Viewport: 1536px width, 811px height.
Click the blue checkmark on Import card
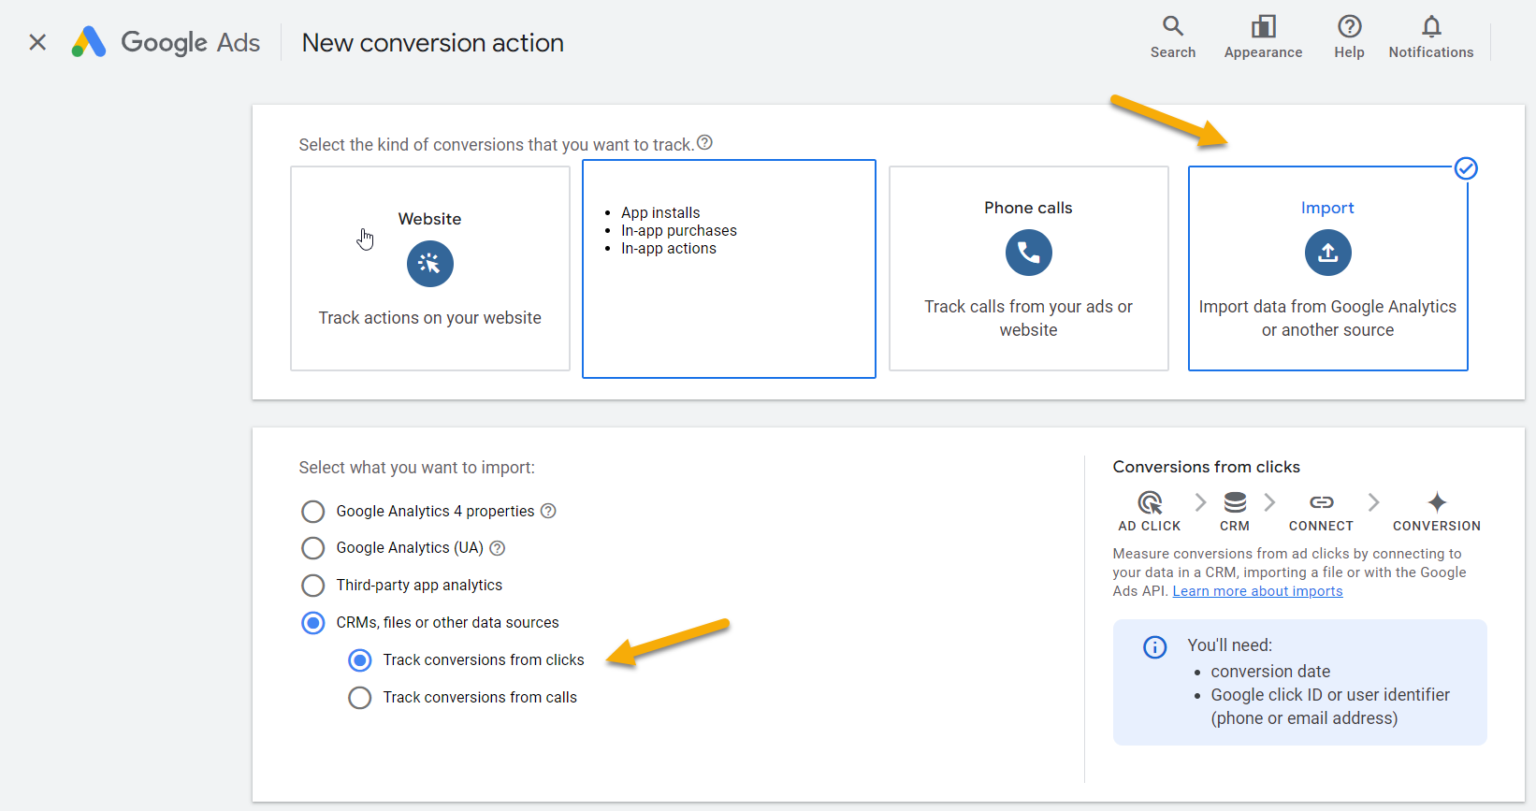tap(1465, 168)
